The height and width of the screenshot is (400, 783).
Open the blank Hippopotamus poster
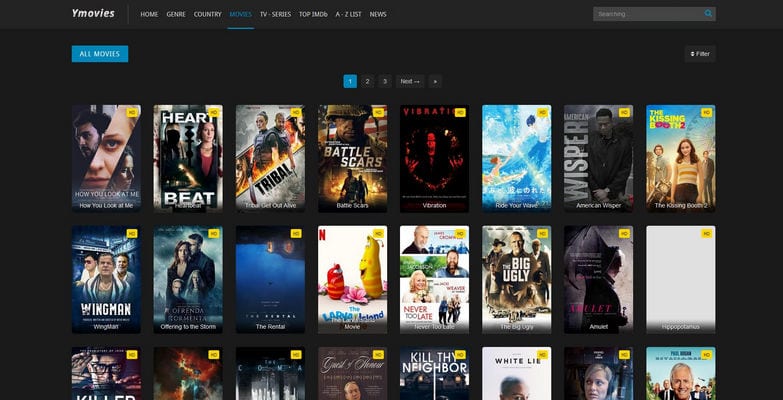click(x=681, y=280)
